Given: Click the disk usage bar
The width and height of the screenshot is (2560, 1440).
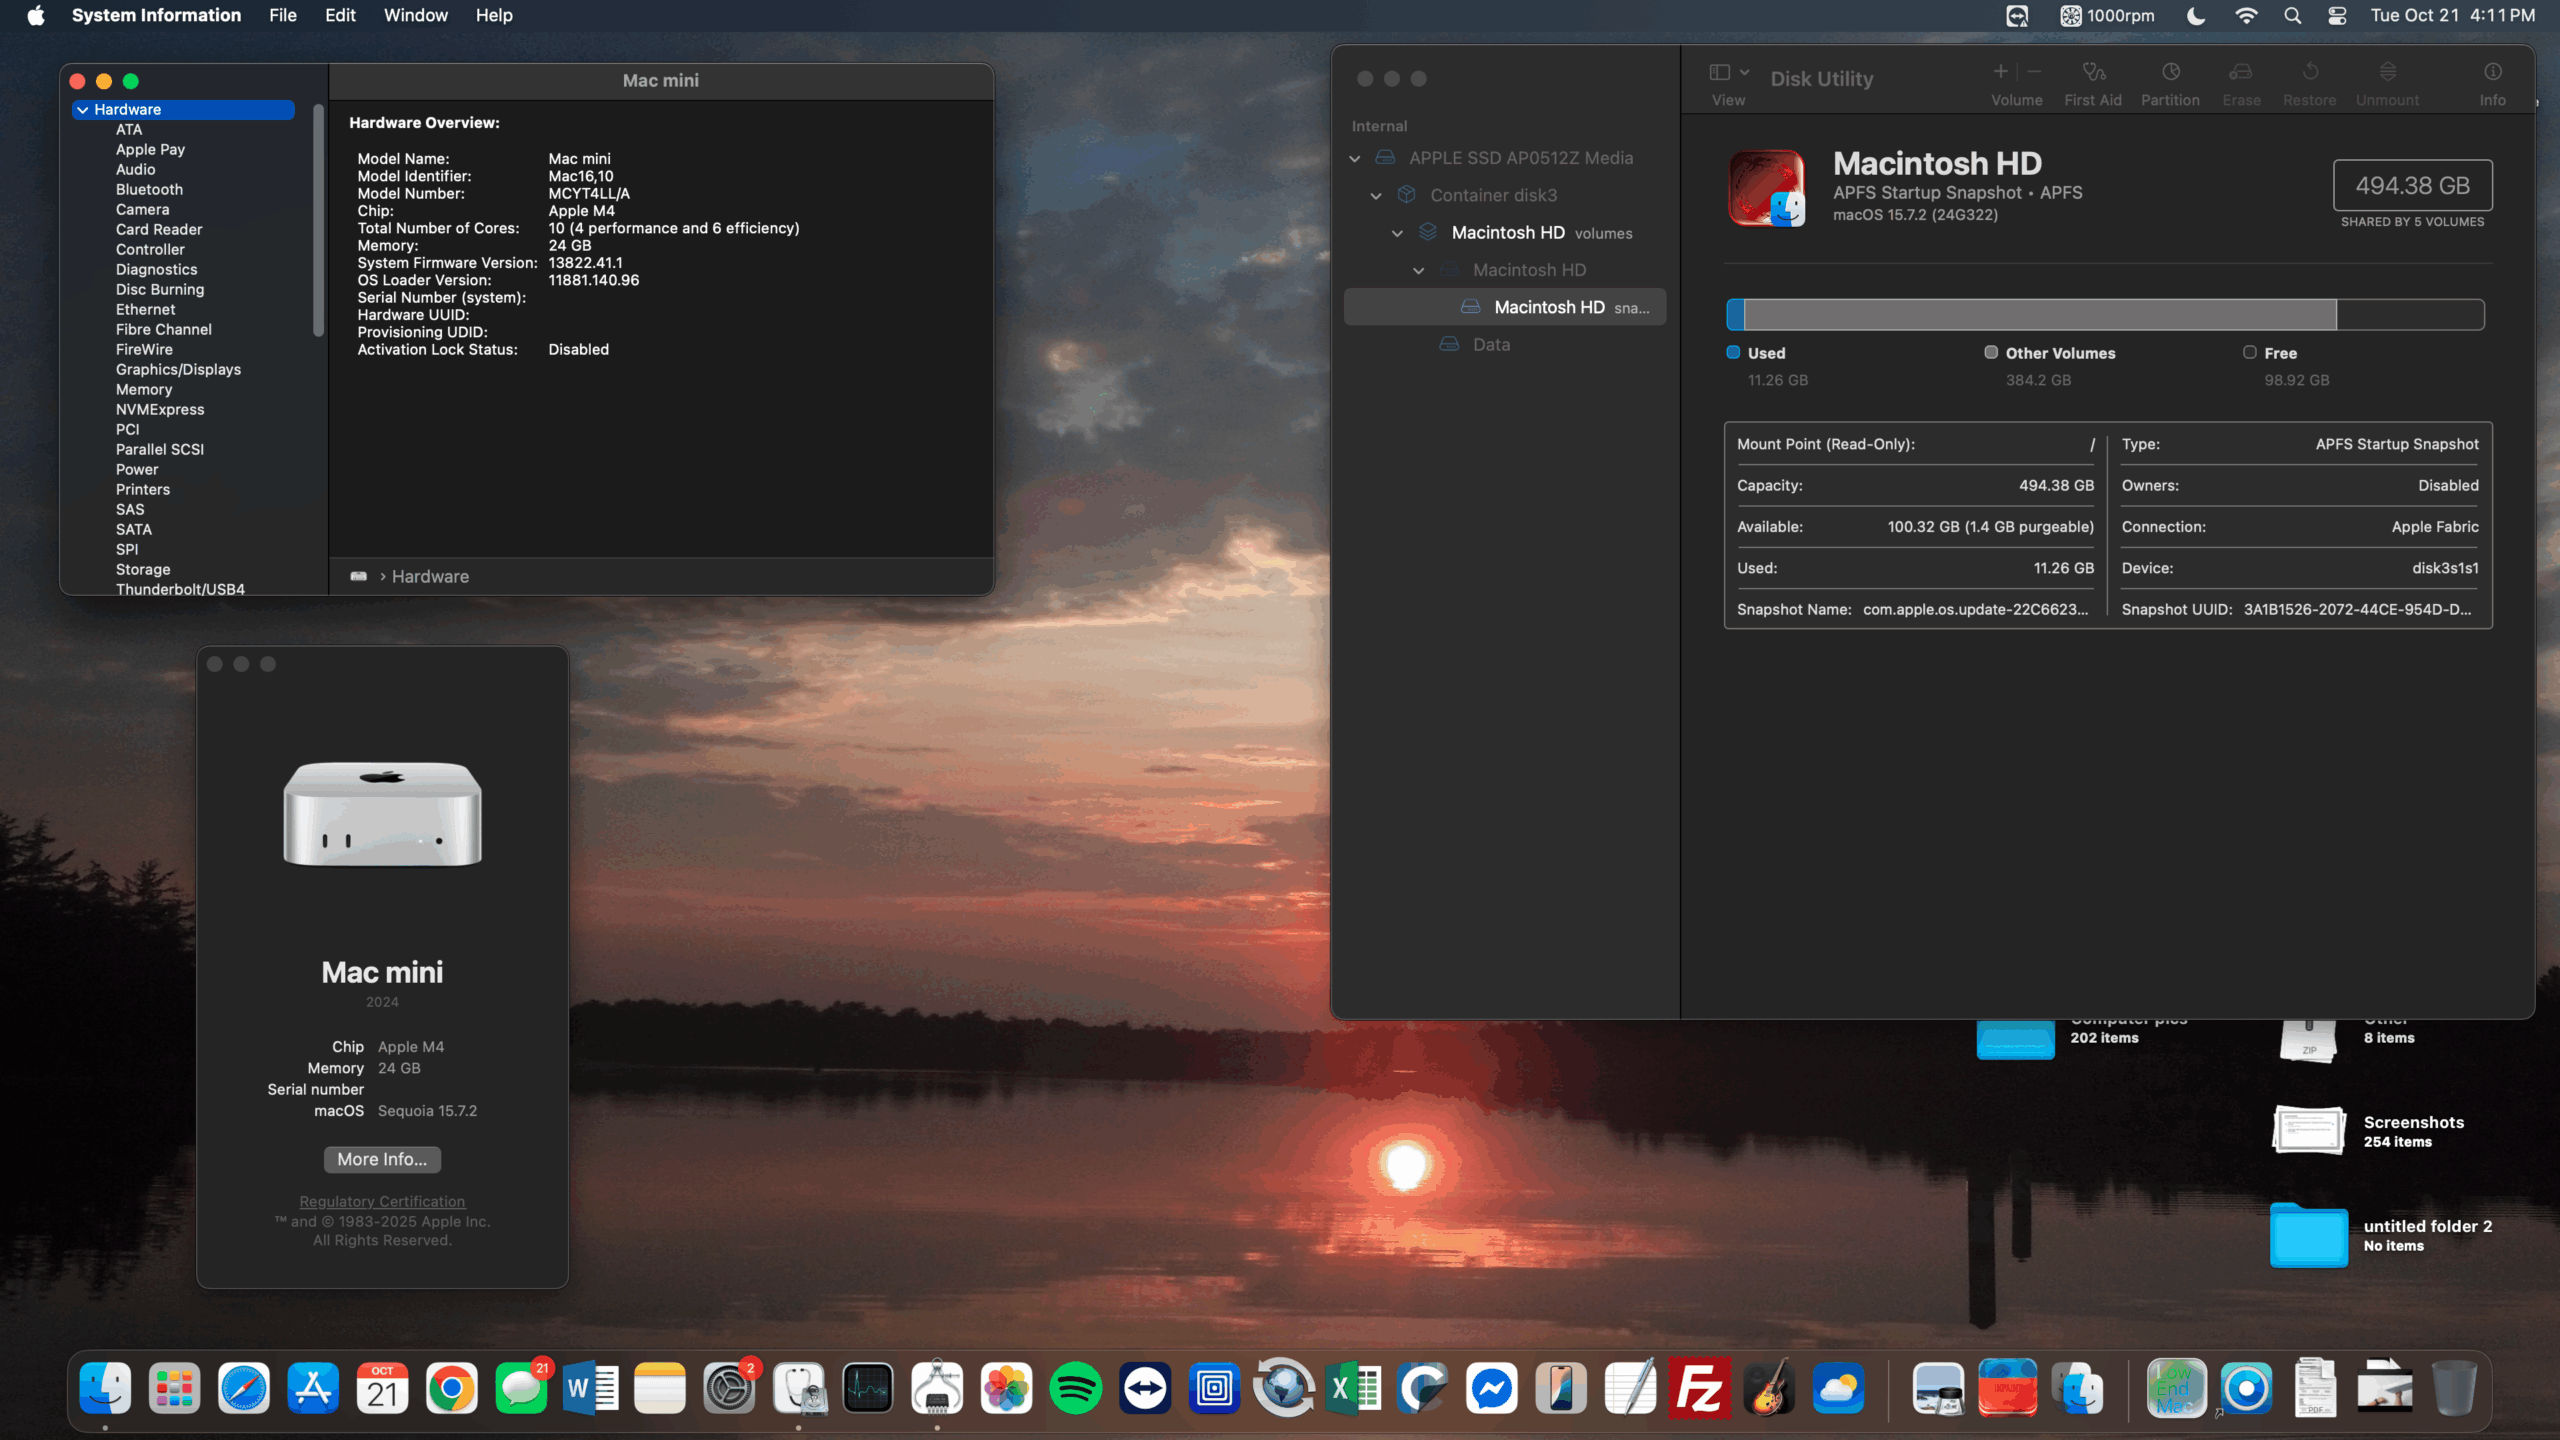Looking at the screenshot, I should 2104,315.
